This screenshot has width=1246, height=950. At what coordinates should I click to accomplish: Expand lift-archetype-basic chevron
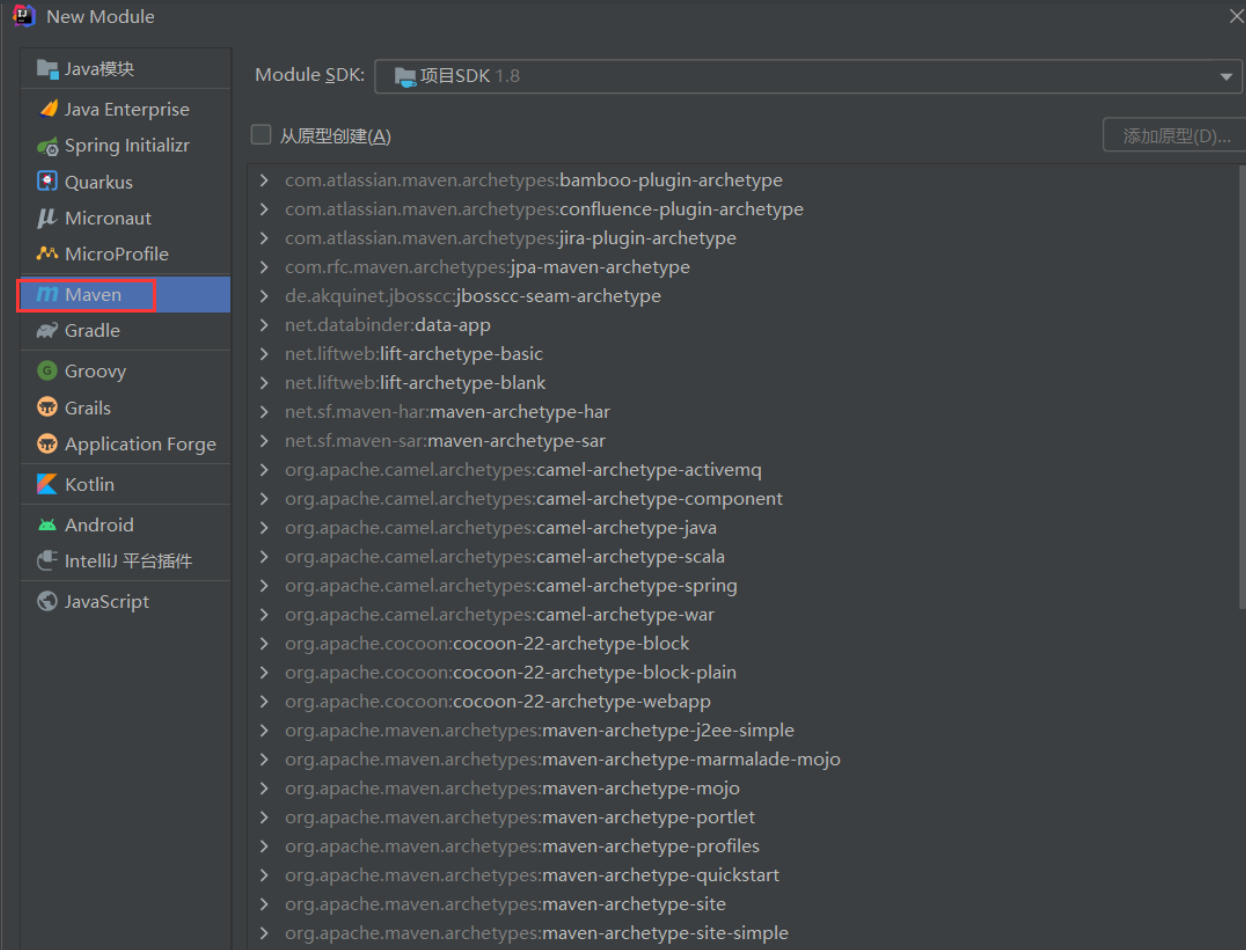(264, 354)
